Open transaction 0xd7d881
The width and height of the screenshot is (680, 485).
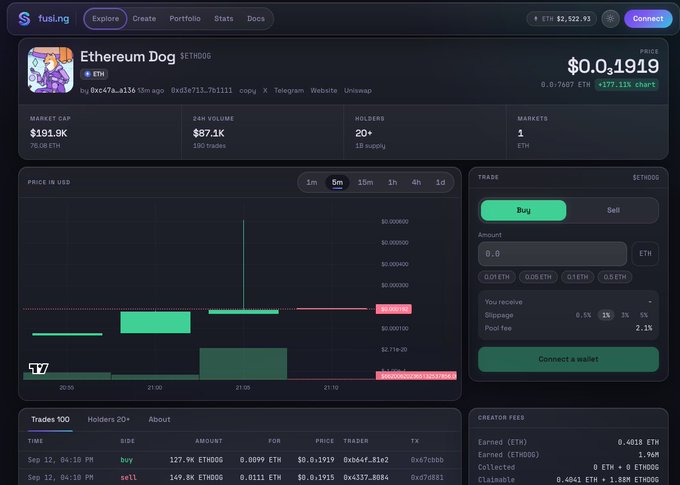pyautogui.click(x=427, y=478)
